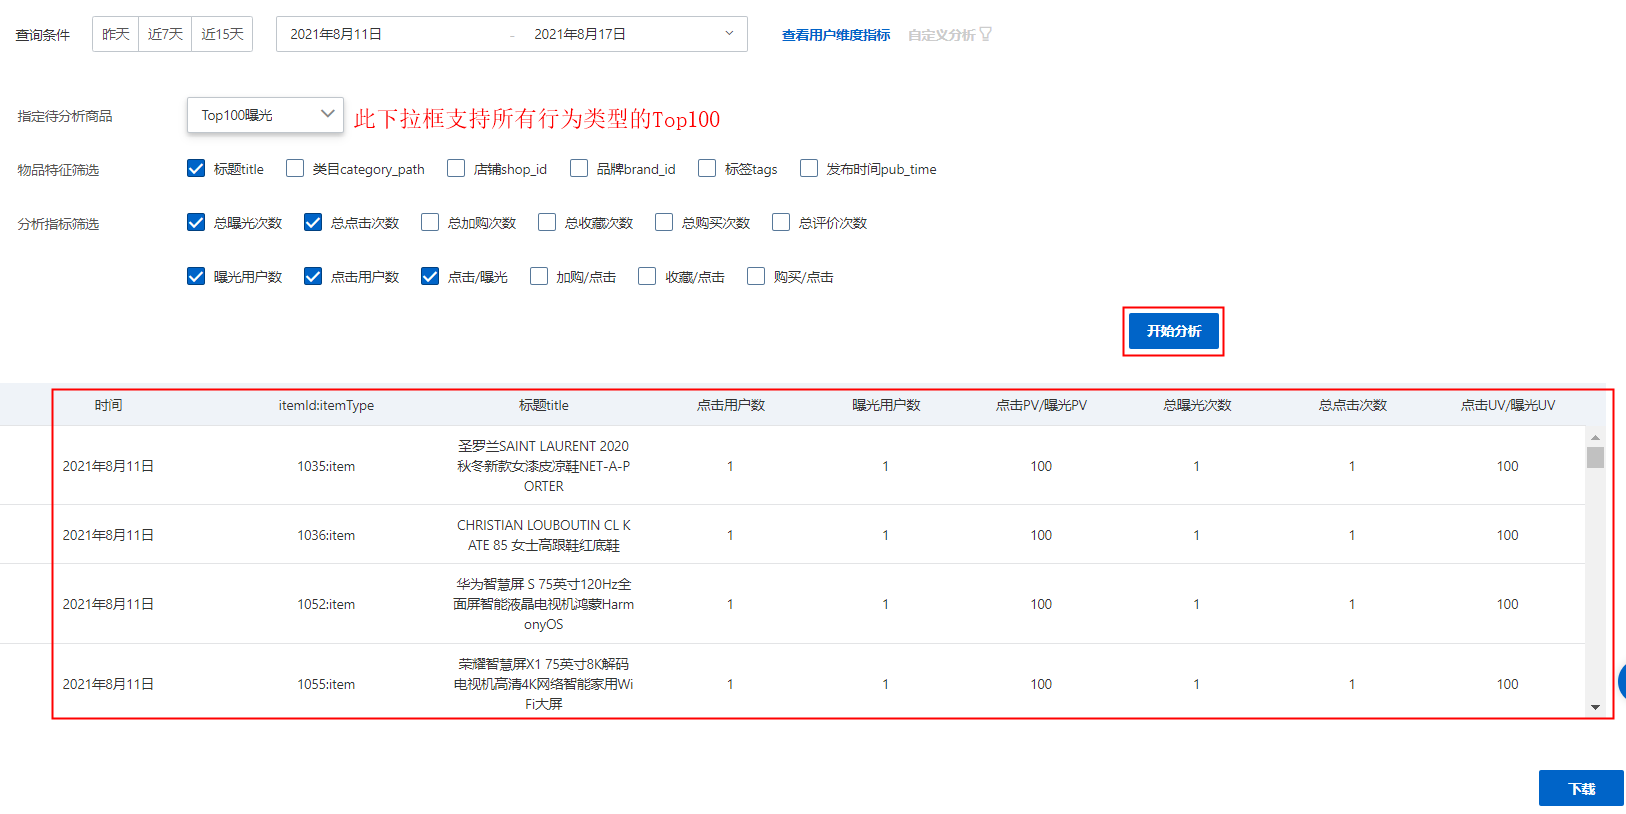The image size is (1626, 814).
Task: Click the 自定义分析 link
Action: 941,35
